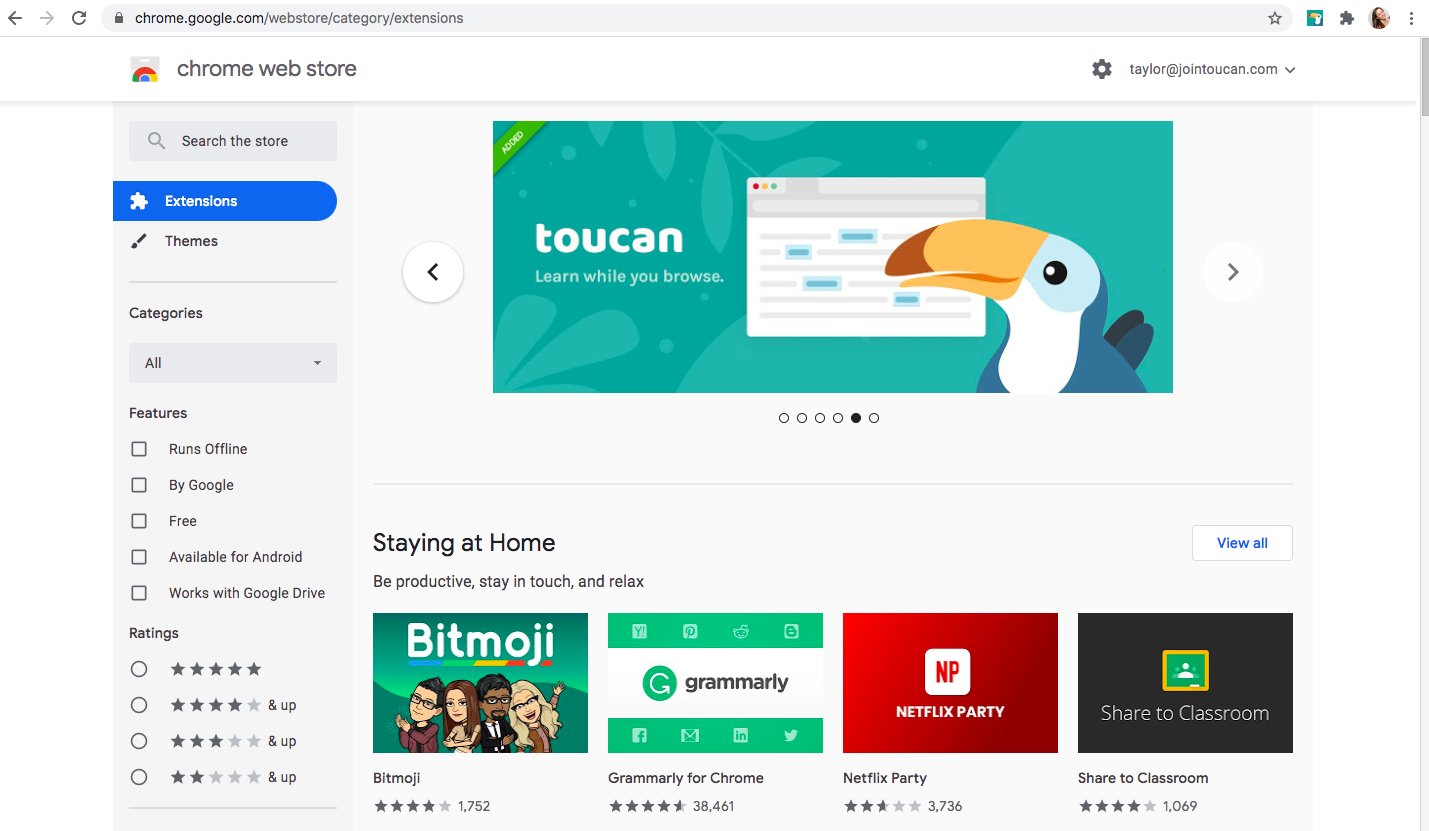Go to the fourth carousel dot
Viewport: 1429px width, 831px height.
(838, 418)
